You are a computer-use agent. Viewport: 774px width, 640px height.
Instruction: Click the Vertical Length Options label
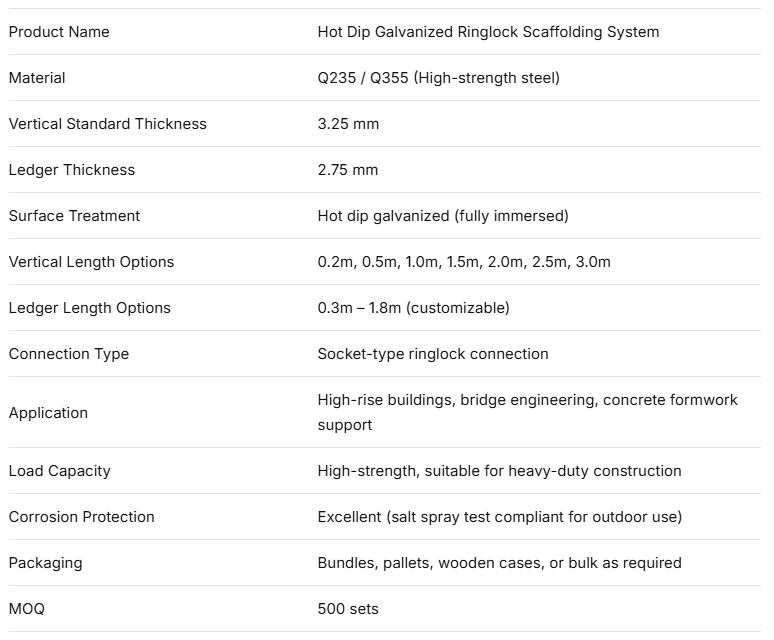point(91,262)
